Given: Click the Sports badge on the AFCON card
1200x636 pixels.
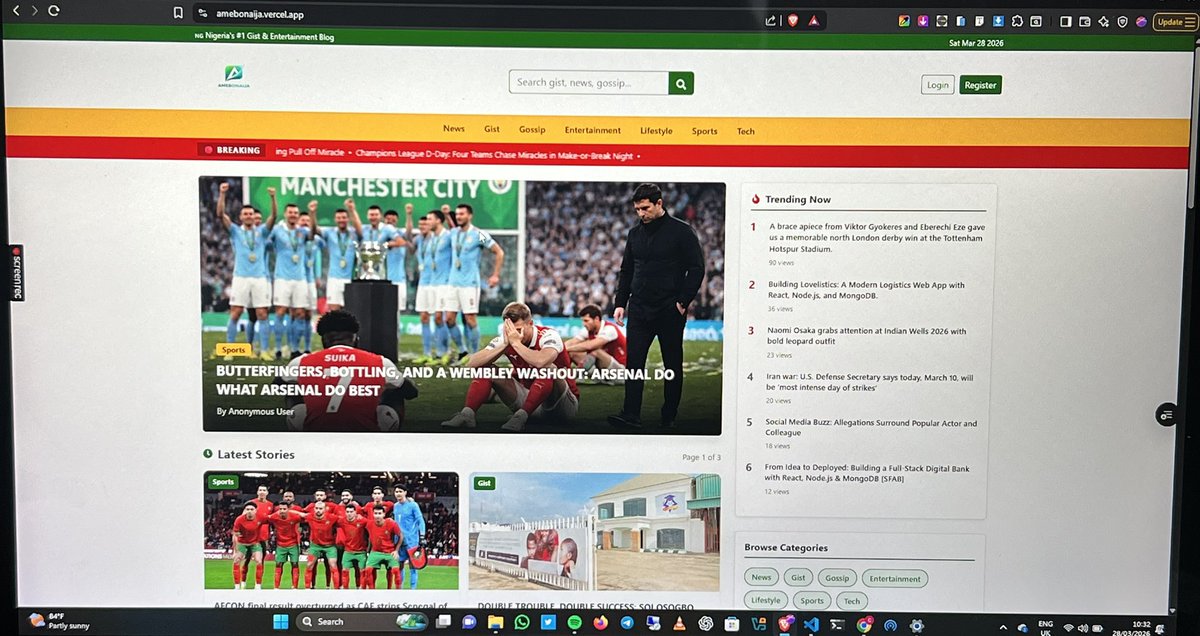Looking at the screenshot, I should (x=223, y=482).
